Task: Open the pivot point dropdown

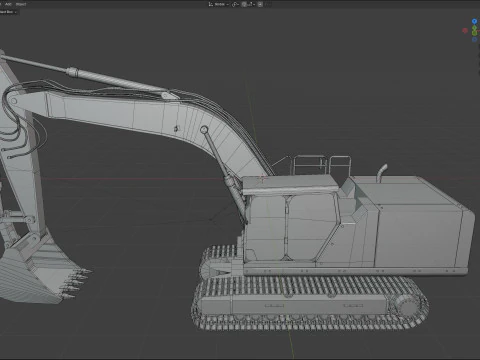Action: (x=235, y=4)
